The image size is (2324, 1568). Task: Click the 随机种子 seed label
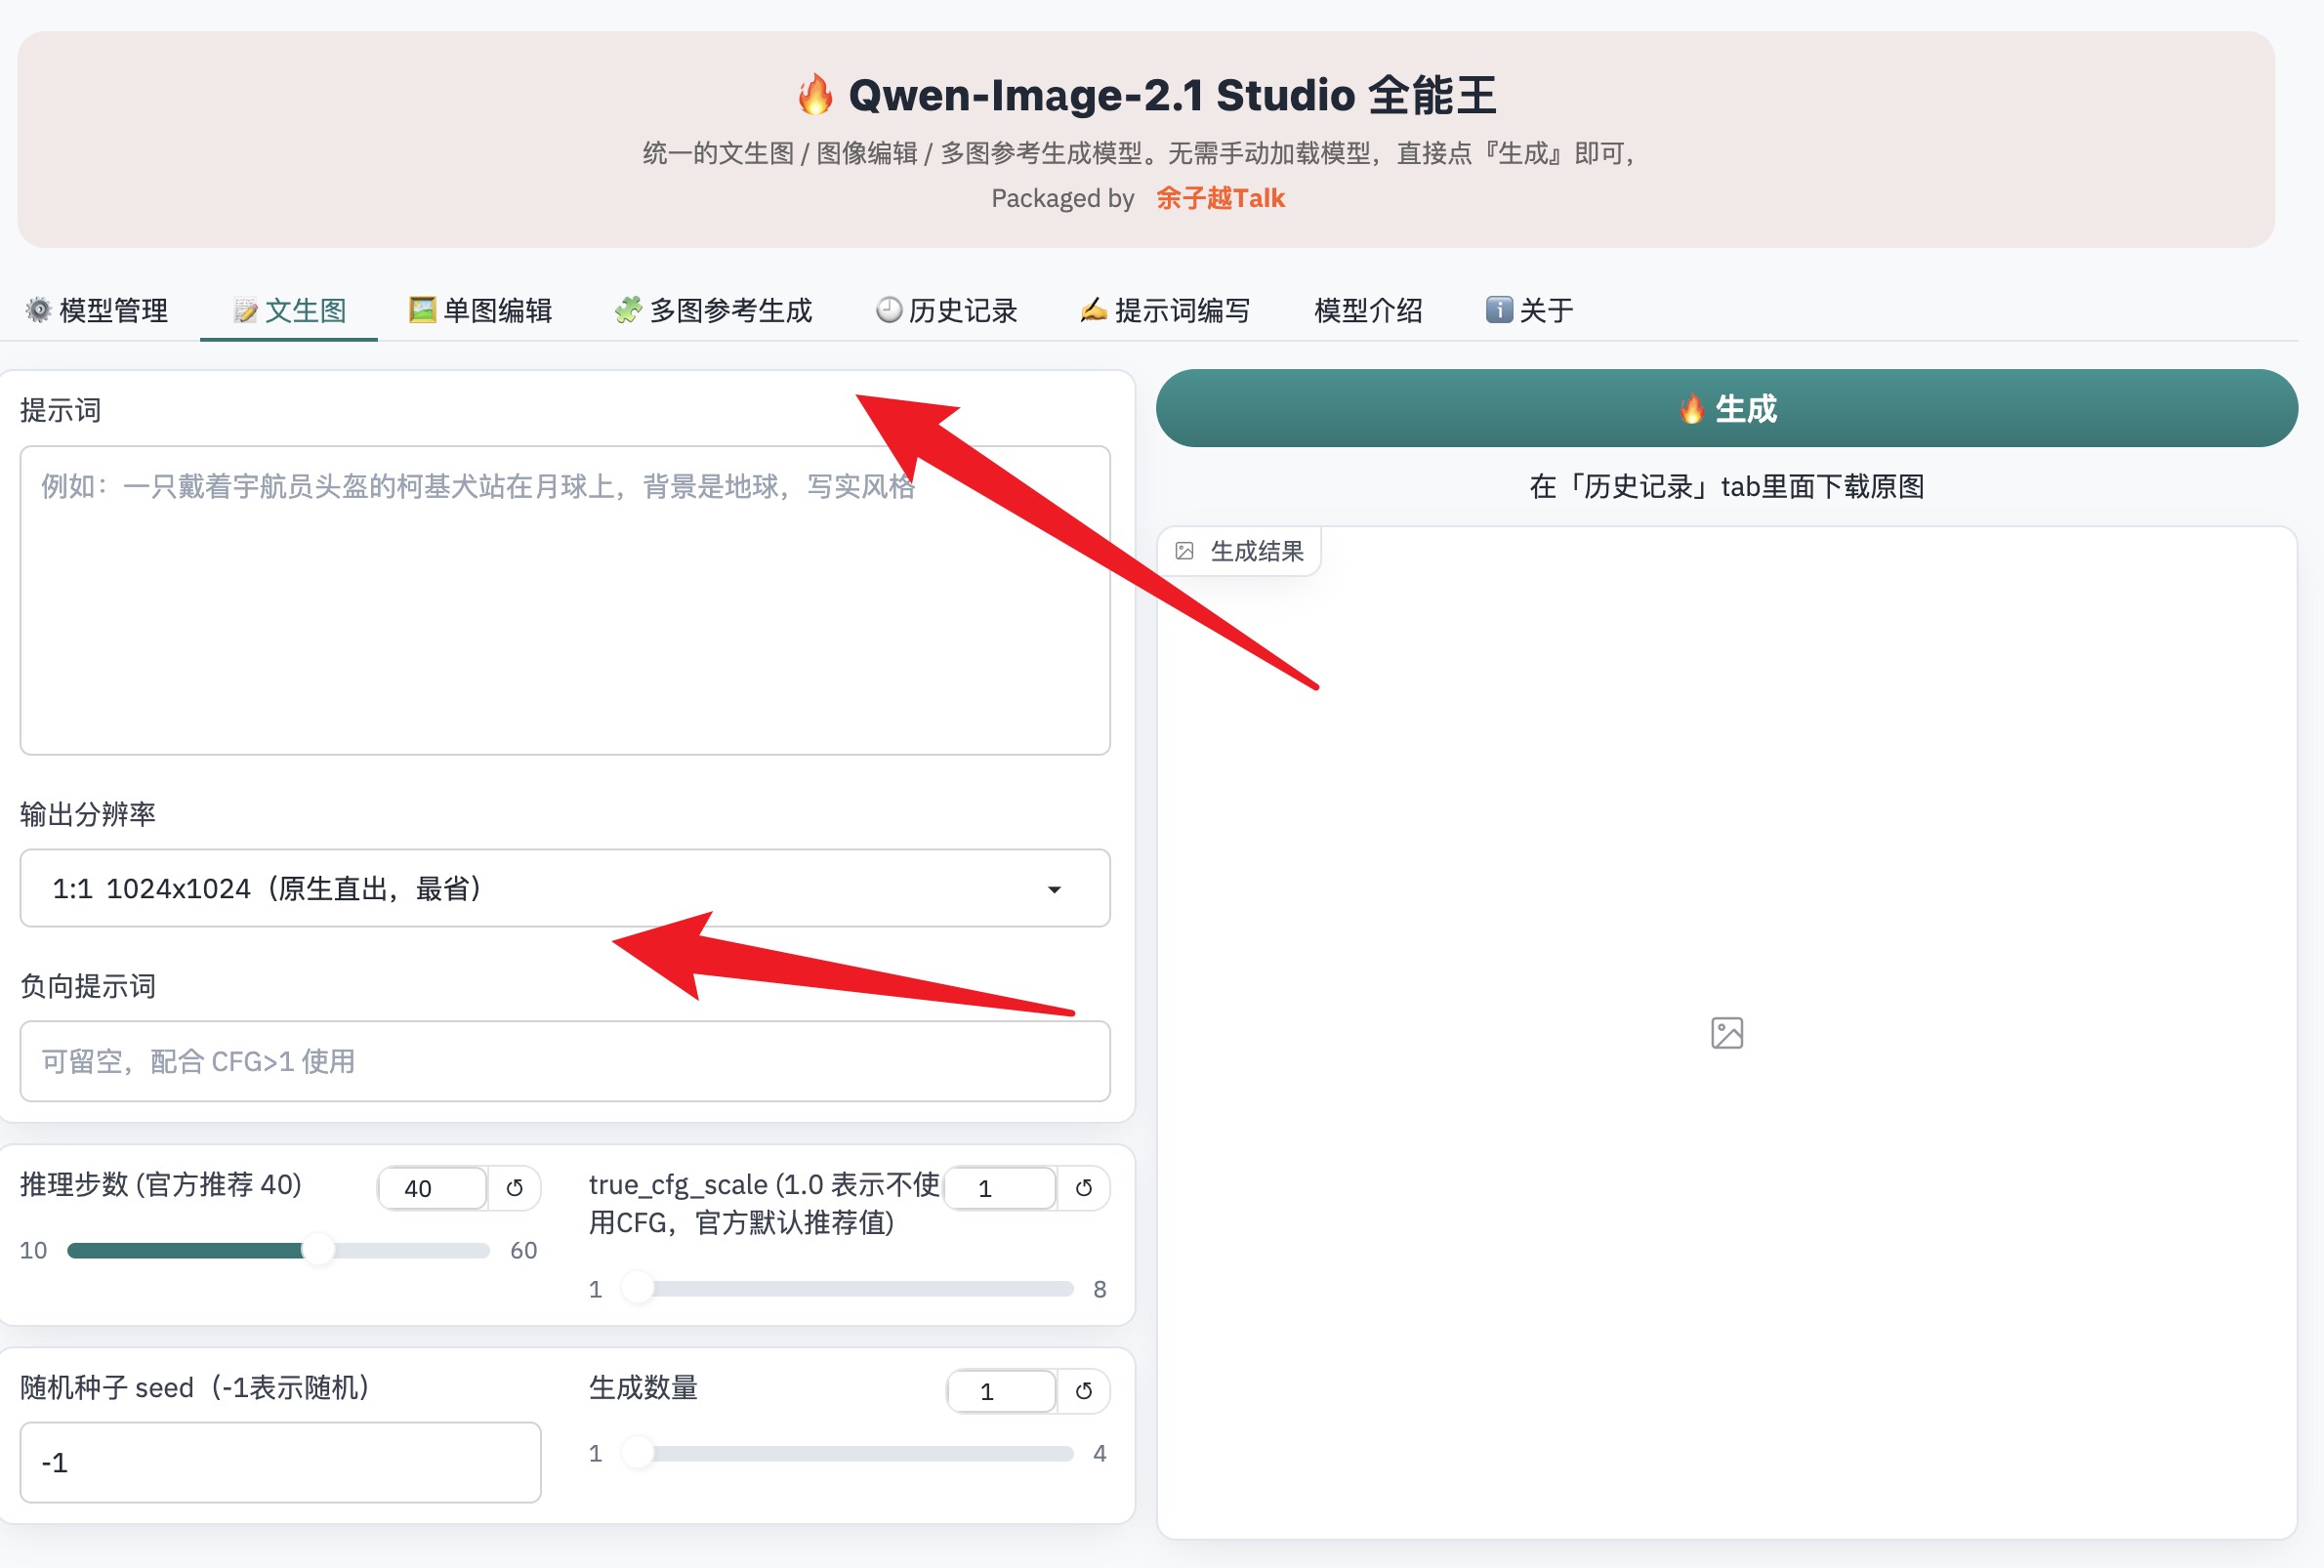[x=195, y=1387]
